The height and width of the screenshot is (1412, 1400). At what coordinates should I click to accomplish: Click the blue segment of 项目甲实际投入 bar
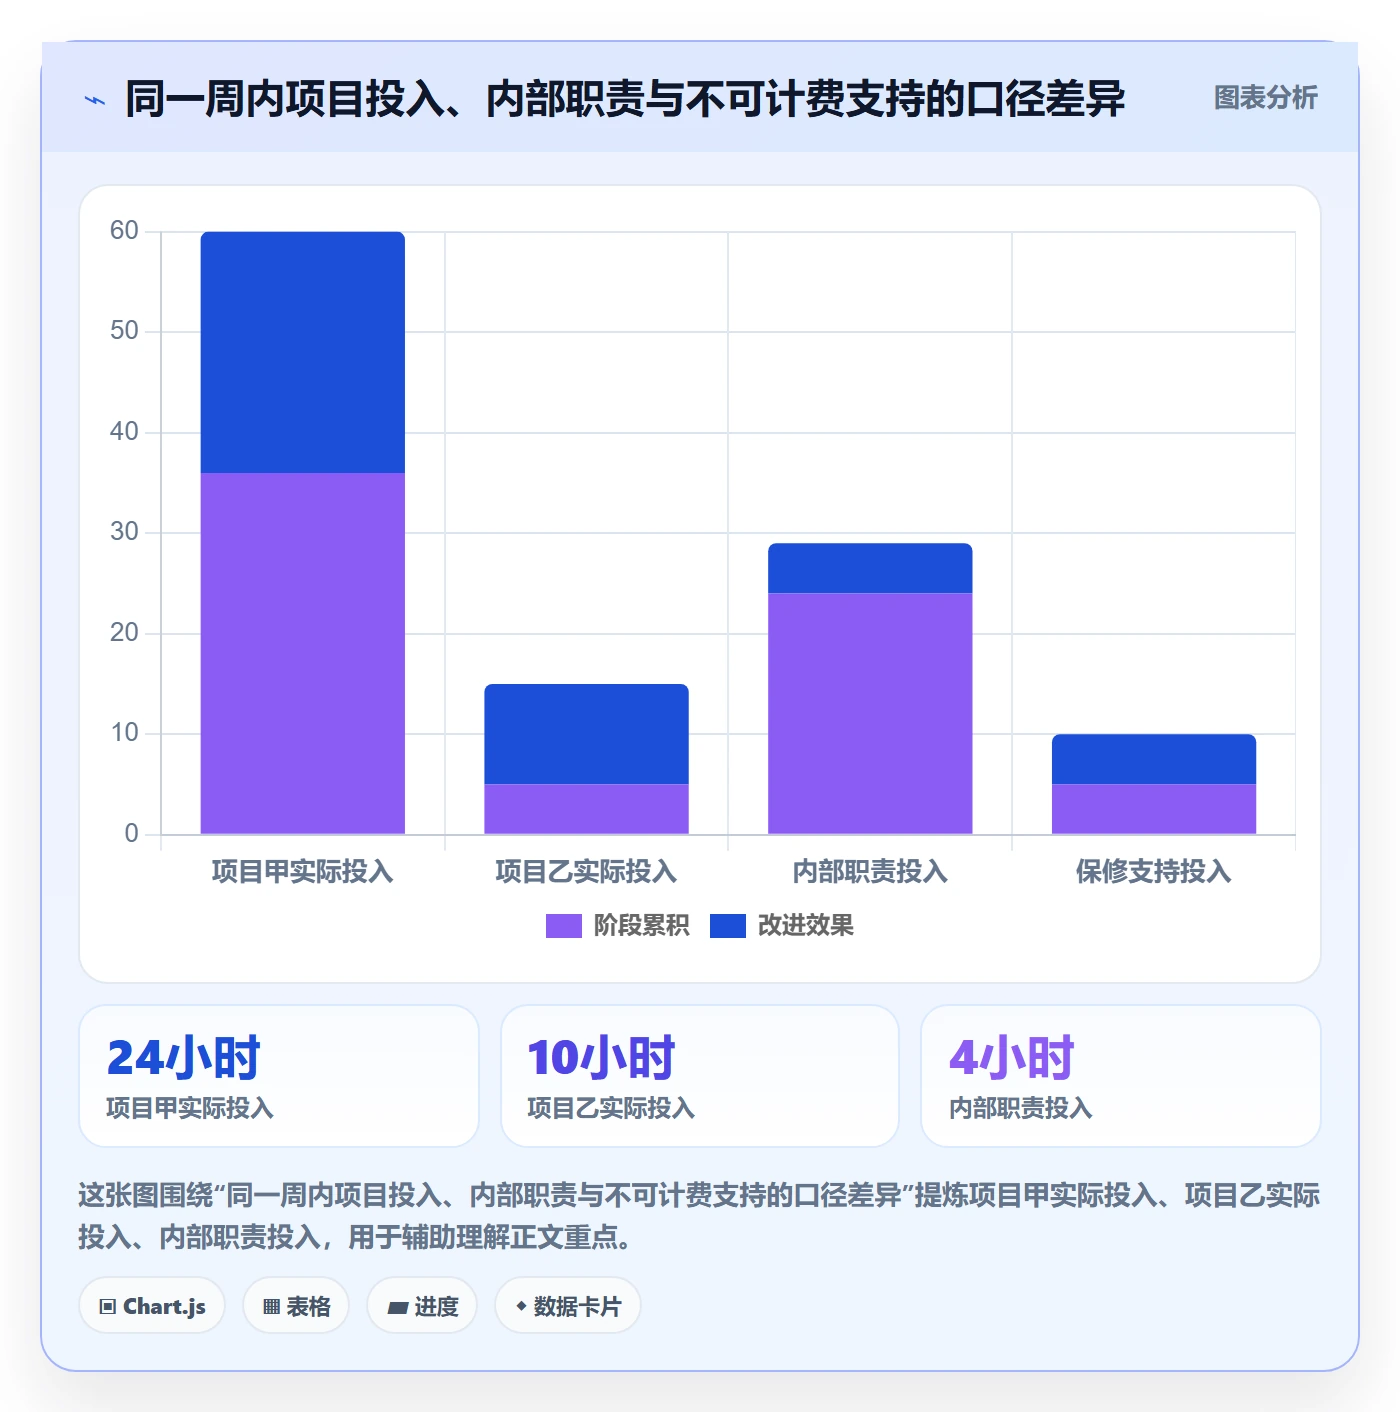coord(303,352)
